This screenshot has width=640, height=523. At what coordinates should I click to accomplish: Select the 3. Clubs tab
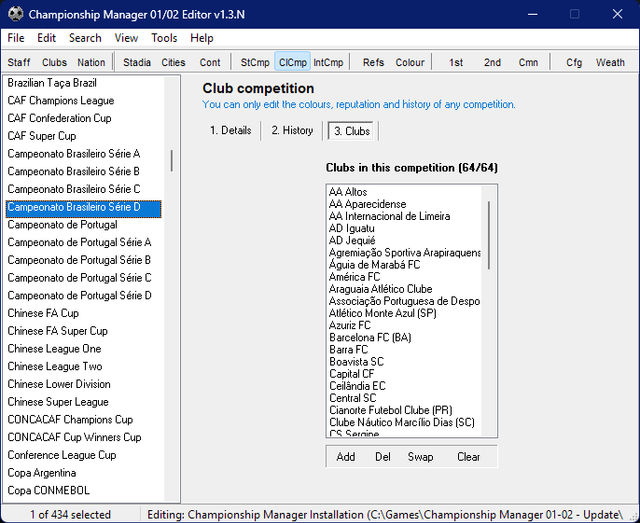[x=351, y=131]
